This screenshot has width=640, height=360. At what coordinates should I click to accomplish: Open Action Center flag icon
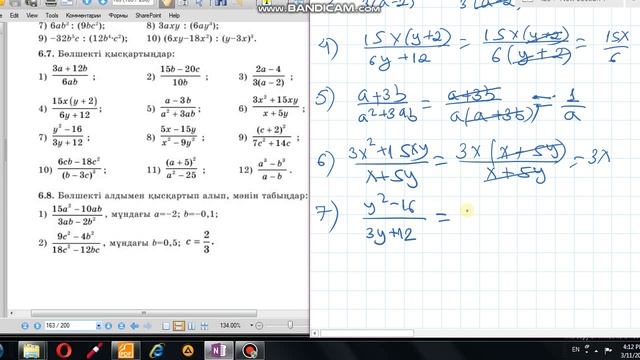coord(608,350)
